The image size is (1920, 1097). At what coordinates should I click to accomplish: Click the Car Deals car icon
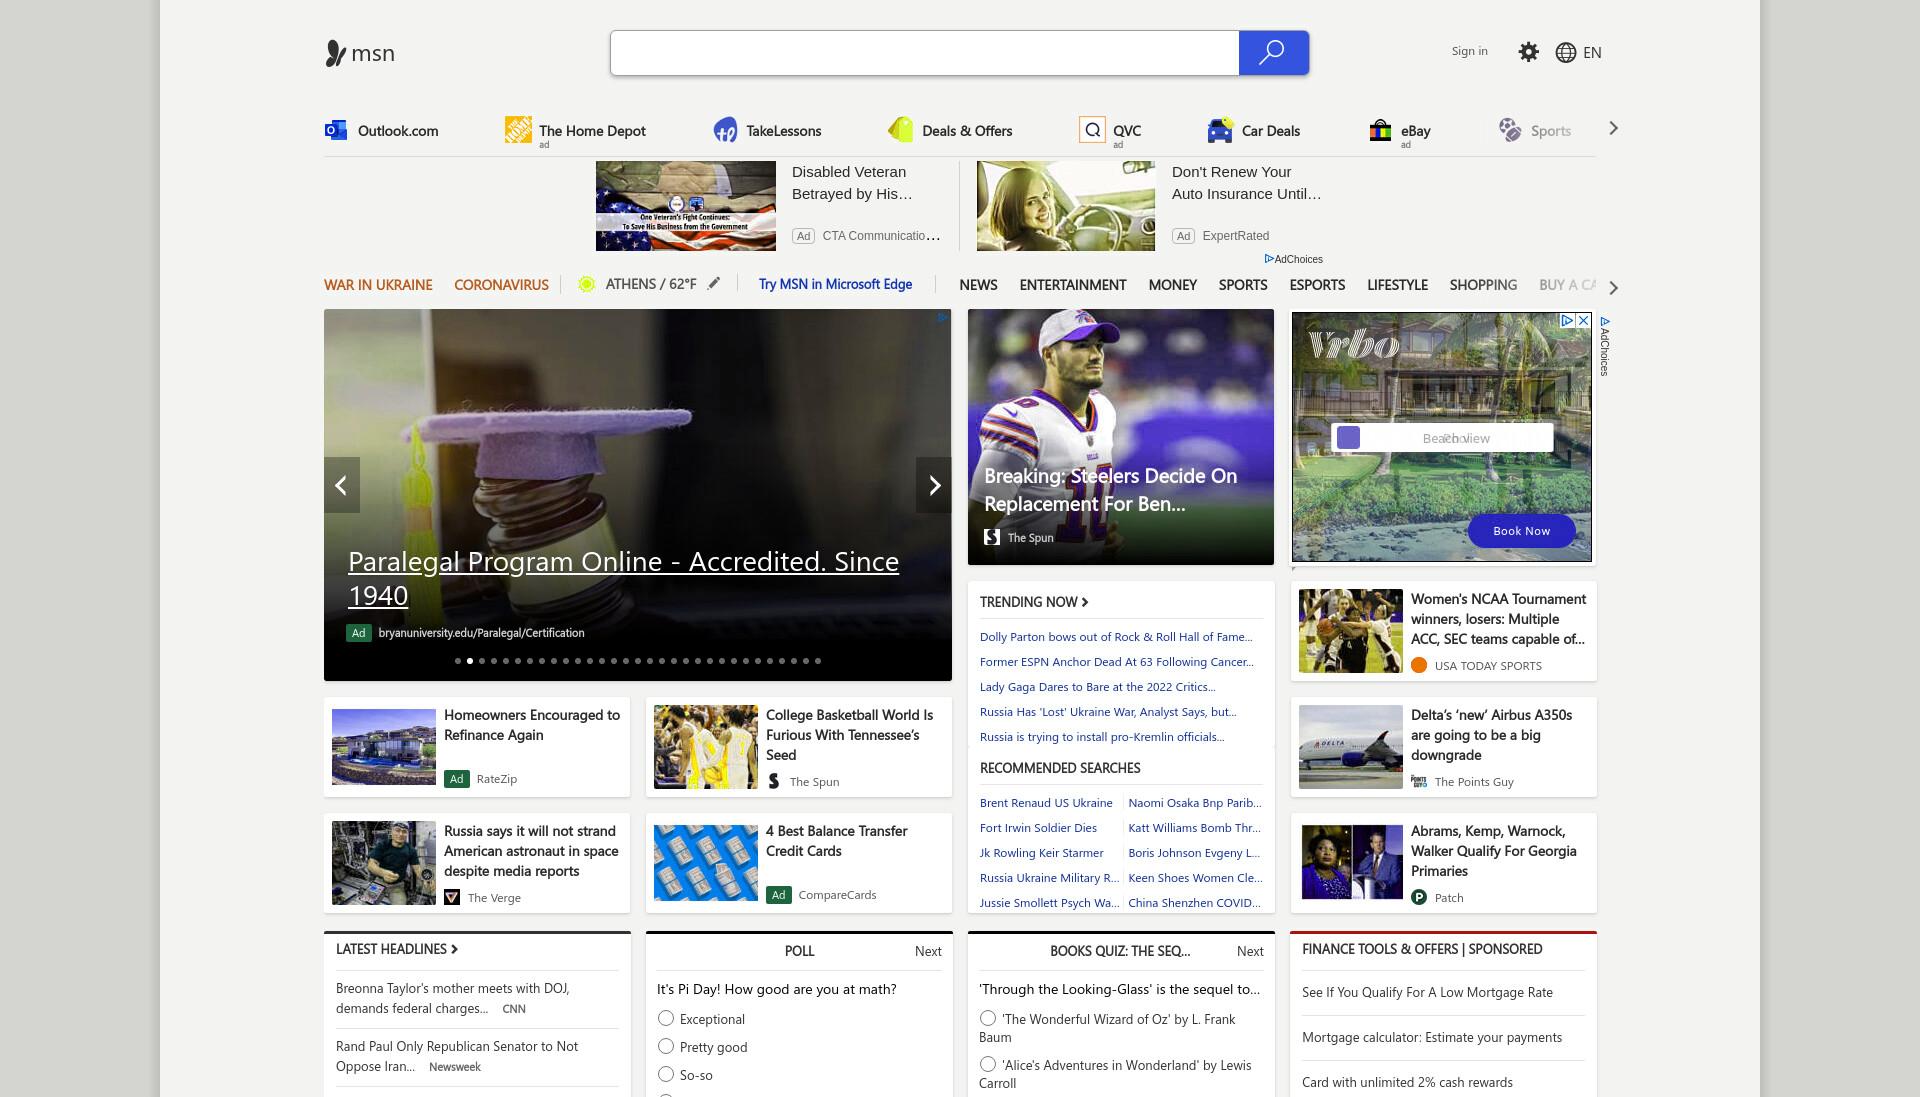tap(1220, 130)
